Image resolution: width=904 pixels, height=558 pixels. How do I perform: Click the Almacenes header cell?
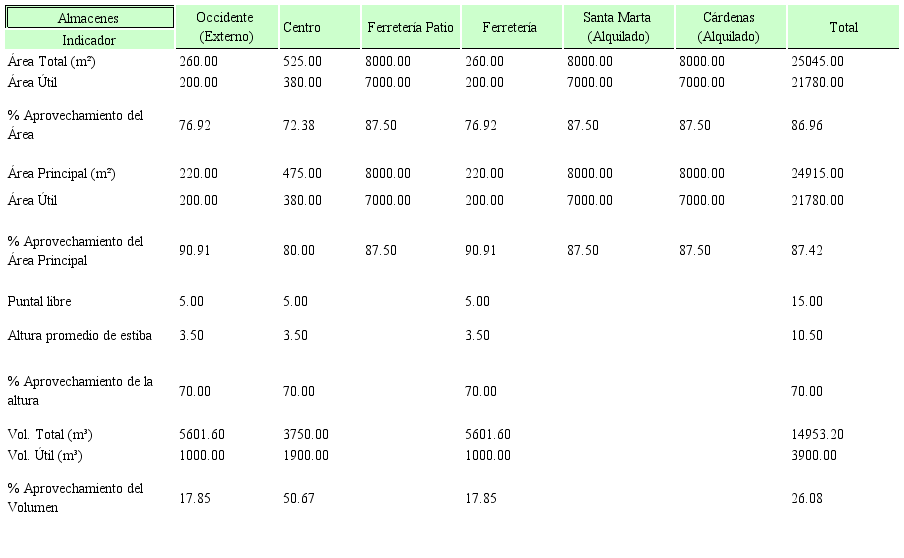(x=88, y=18)
